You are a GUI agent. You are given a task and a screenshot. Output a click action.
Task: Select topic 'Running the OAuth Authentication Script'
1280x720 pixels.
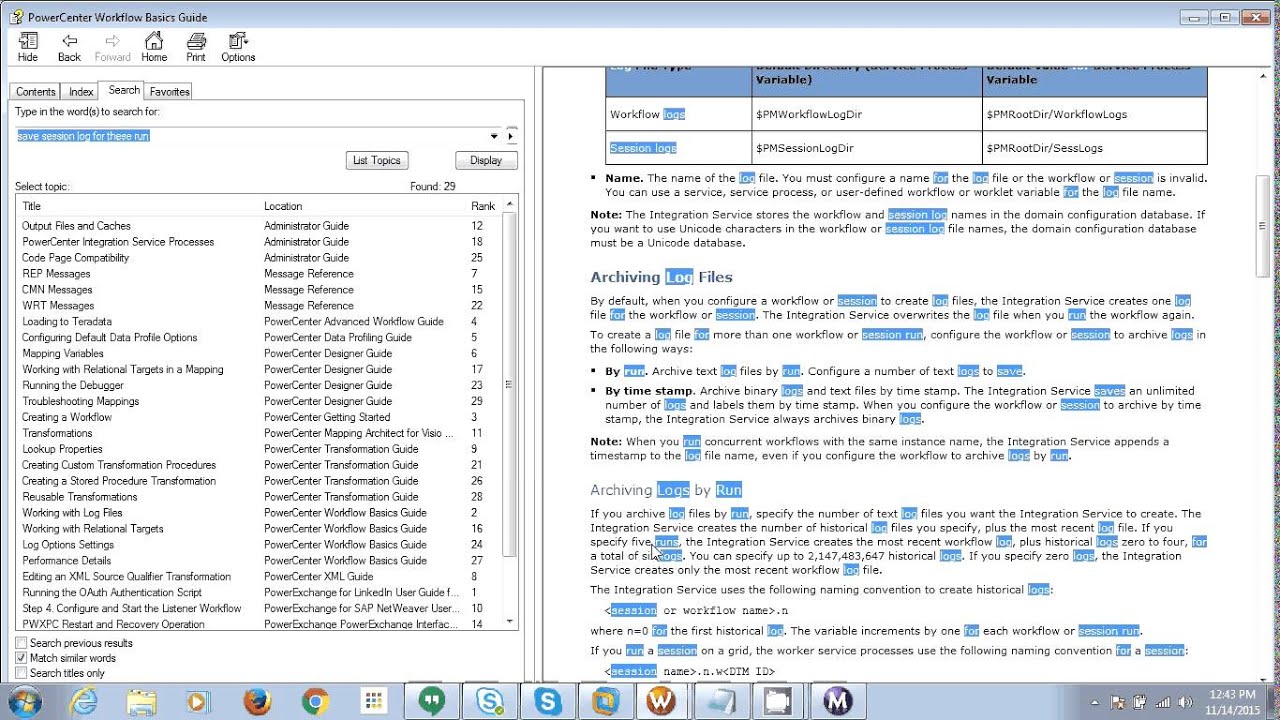112,593
